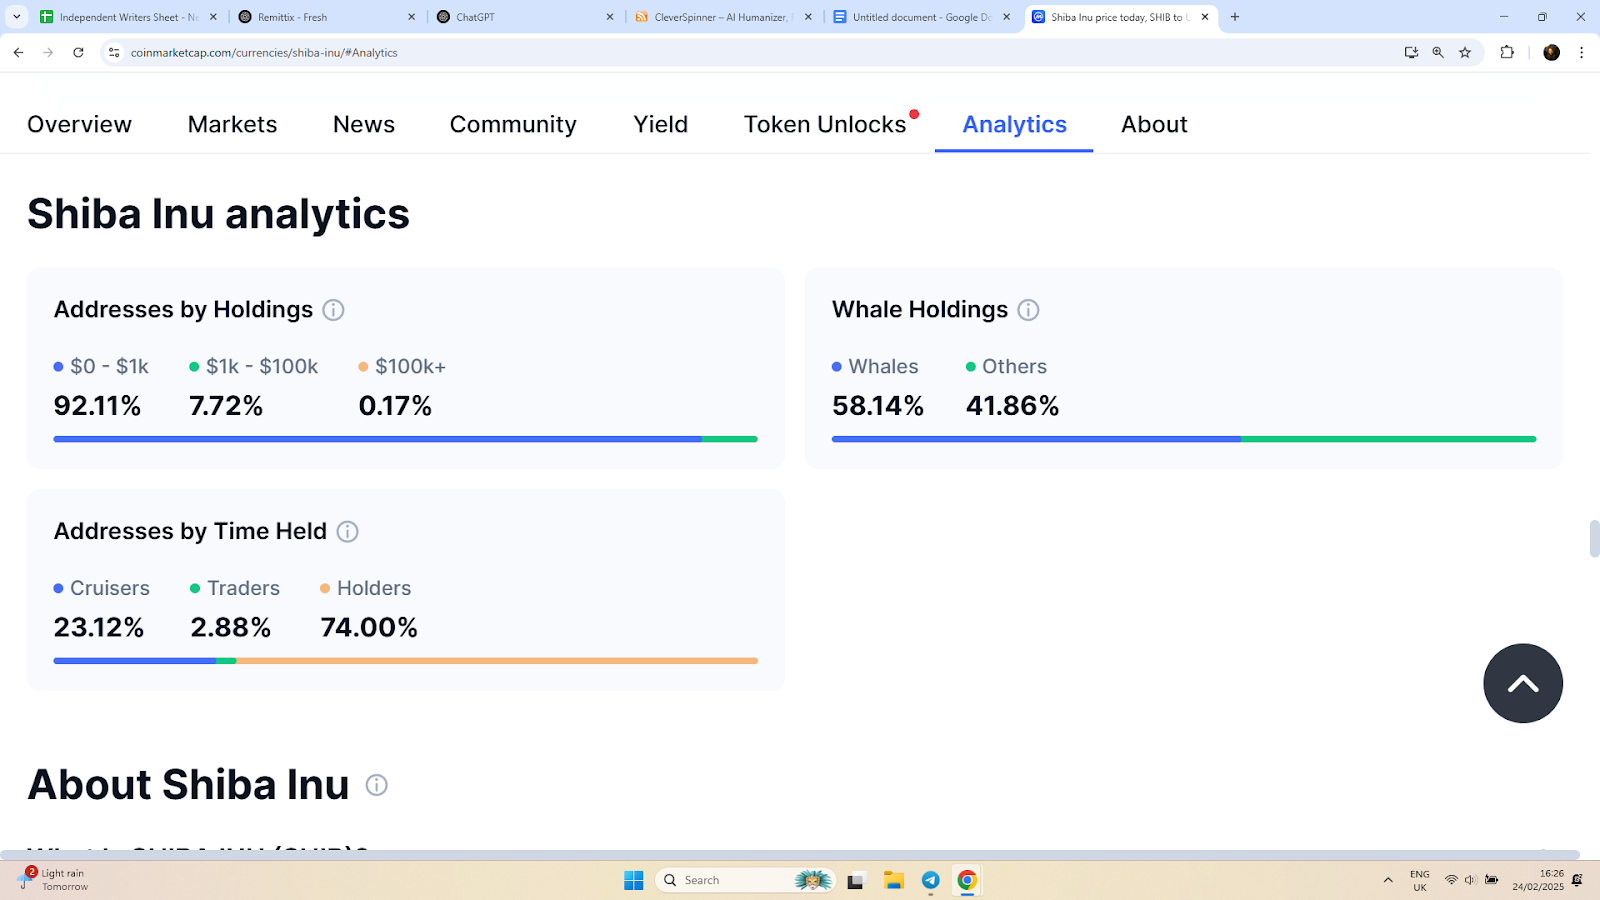1600x900 pixels.
Task: Click the ENG UK language indicator
Action: [x=1420, y=880]
